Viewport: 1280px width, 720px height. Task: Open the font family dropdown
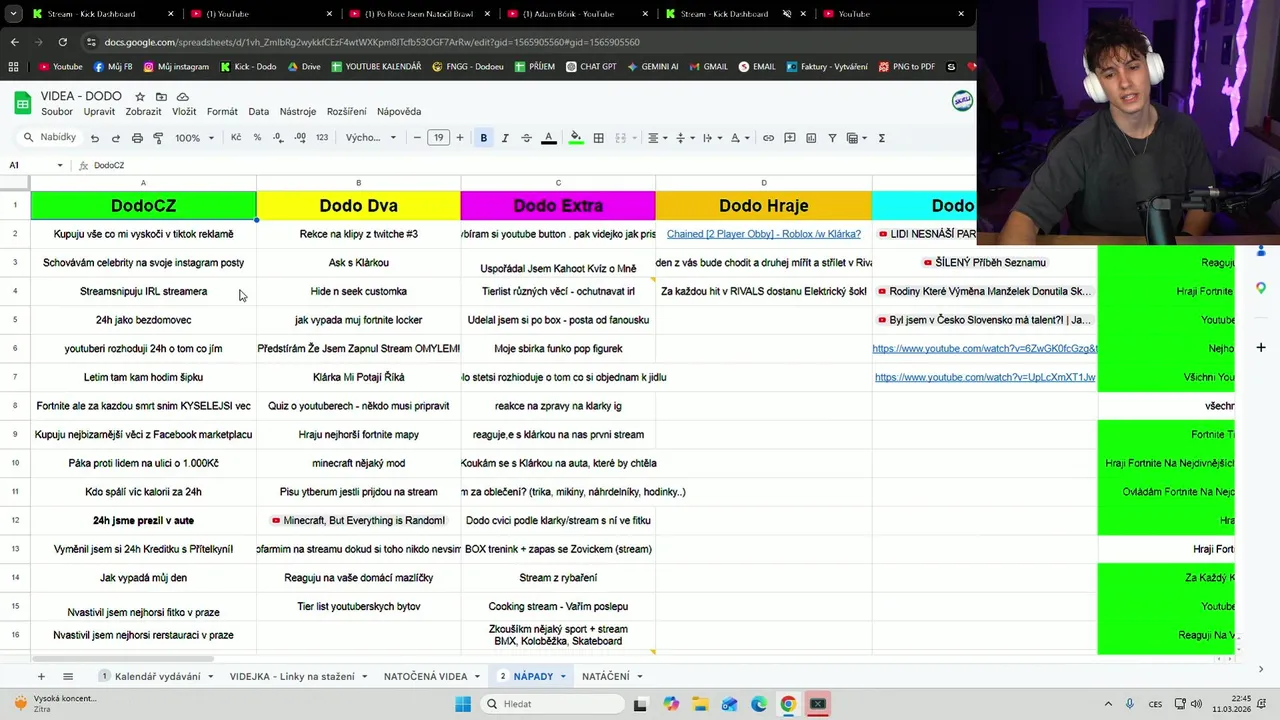click(371, 138)
